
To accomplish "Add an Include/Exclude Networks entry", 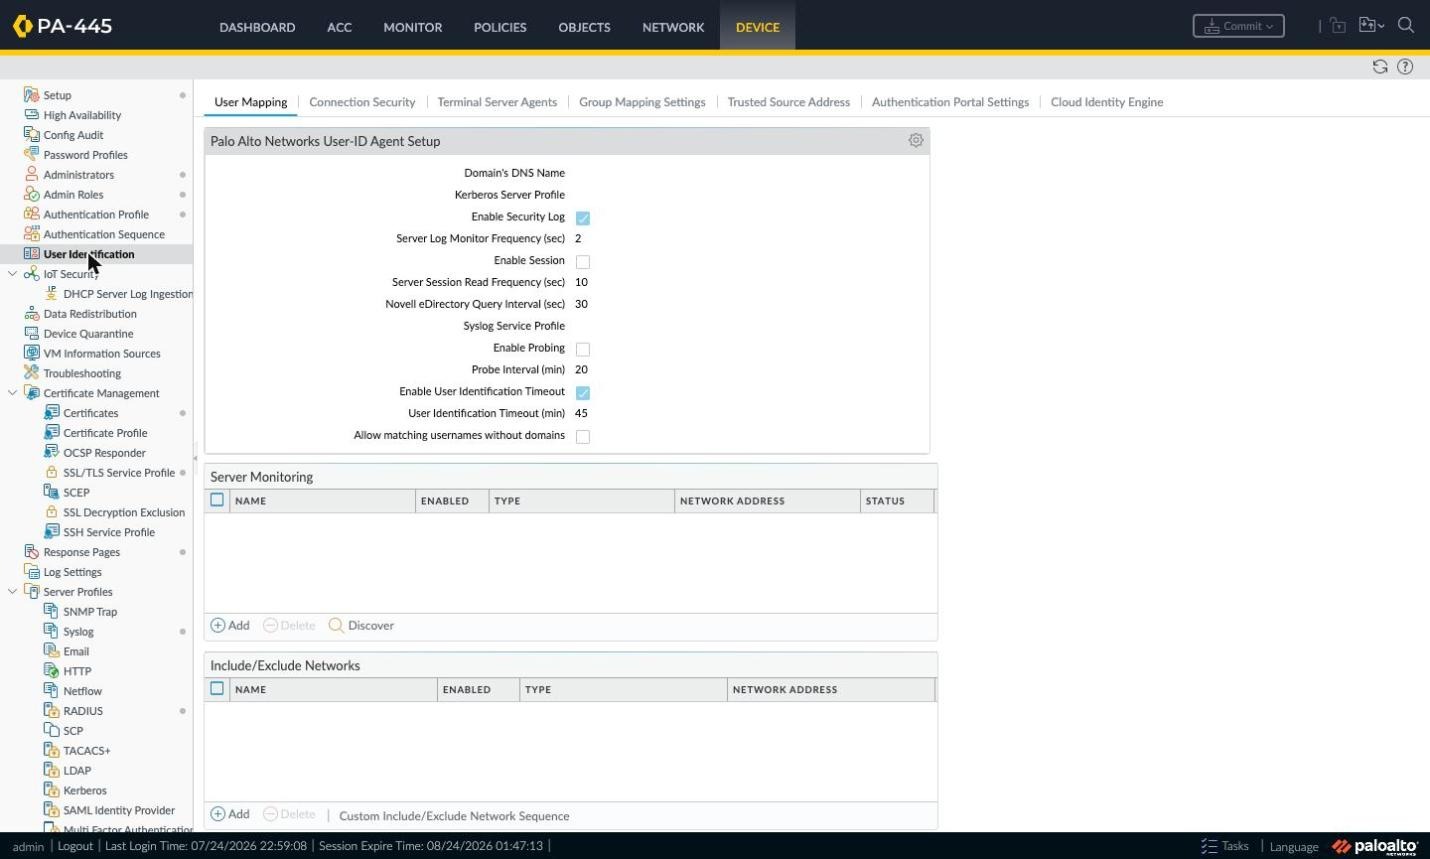I will pyautogui.click(x=230, y=814).
